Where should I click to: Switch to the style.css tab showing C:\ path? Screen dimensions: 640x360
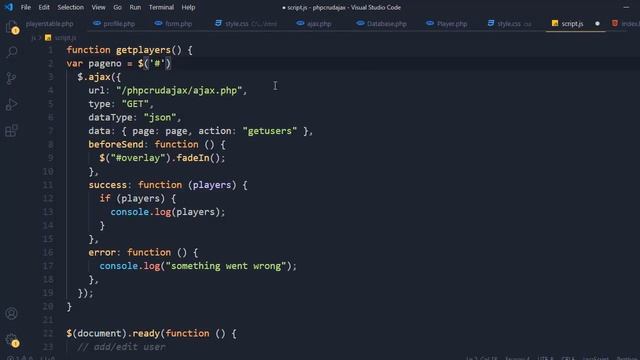(x=246, y=24)
